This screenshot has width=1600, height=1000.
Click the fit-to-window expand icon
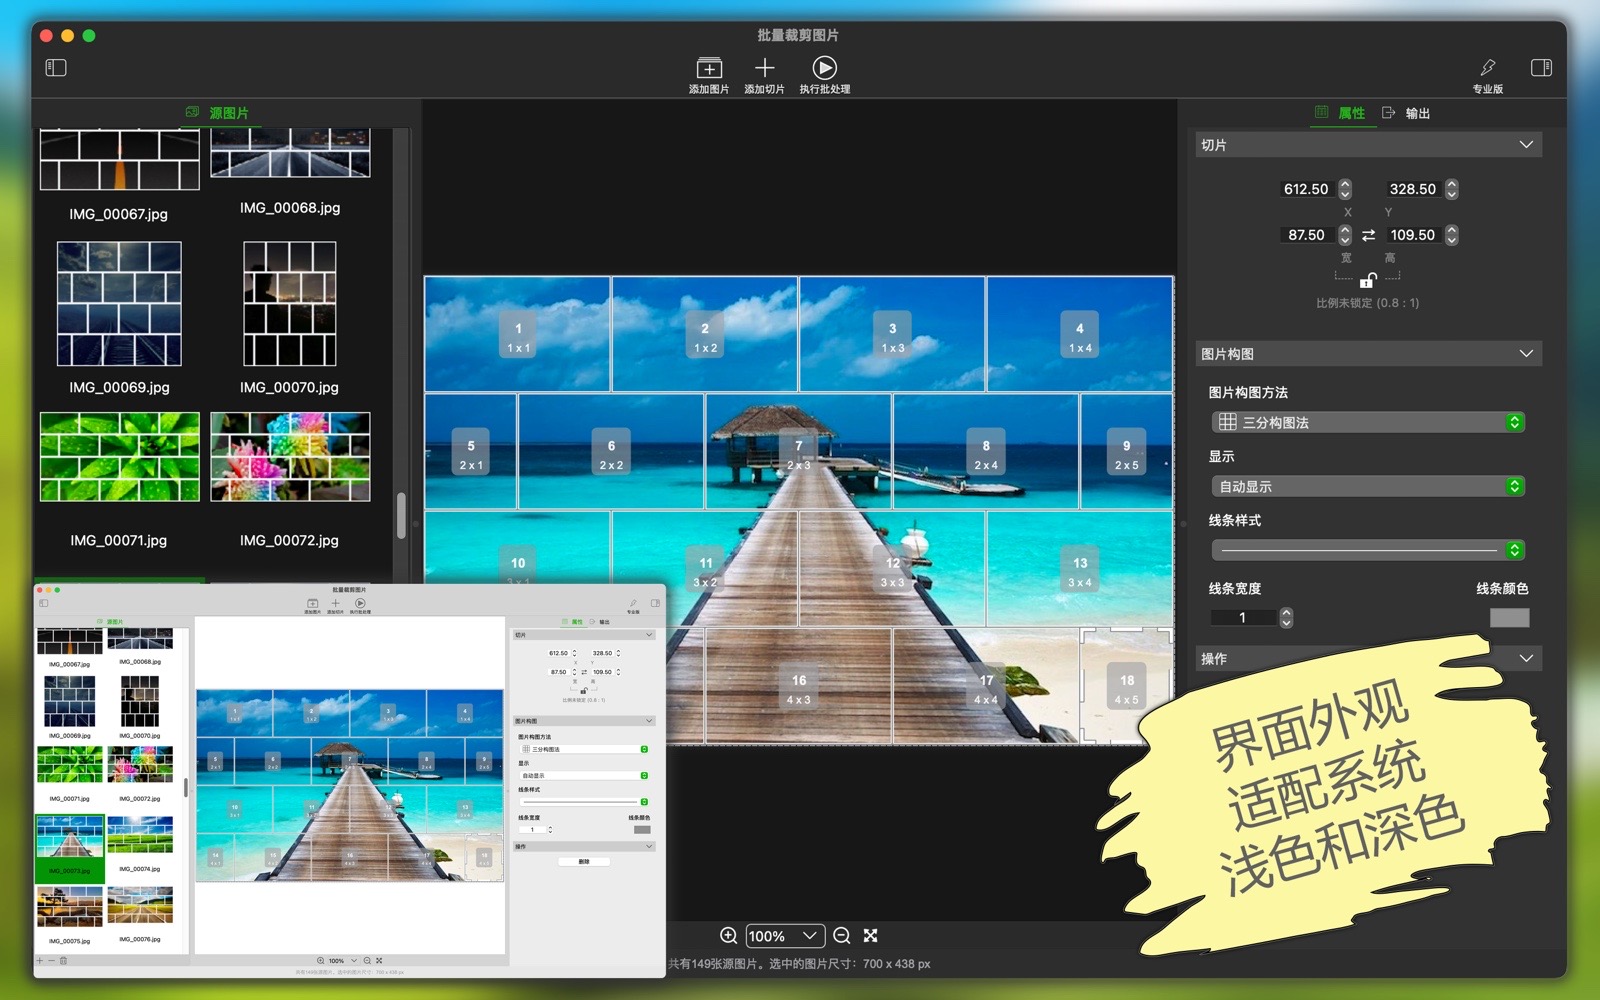point(871,936)
